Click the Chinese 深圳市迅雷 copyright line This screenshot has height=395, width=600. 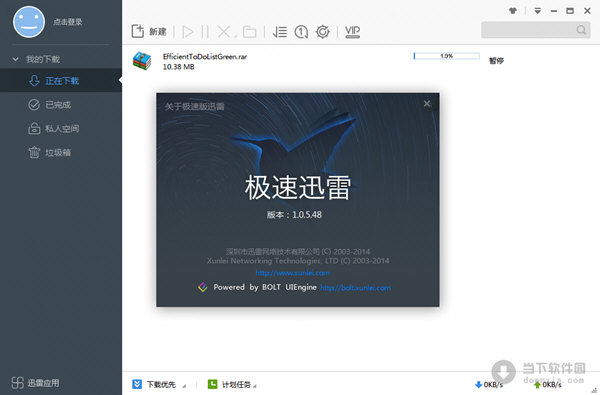pyautogui.click(x=298, y=251)
